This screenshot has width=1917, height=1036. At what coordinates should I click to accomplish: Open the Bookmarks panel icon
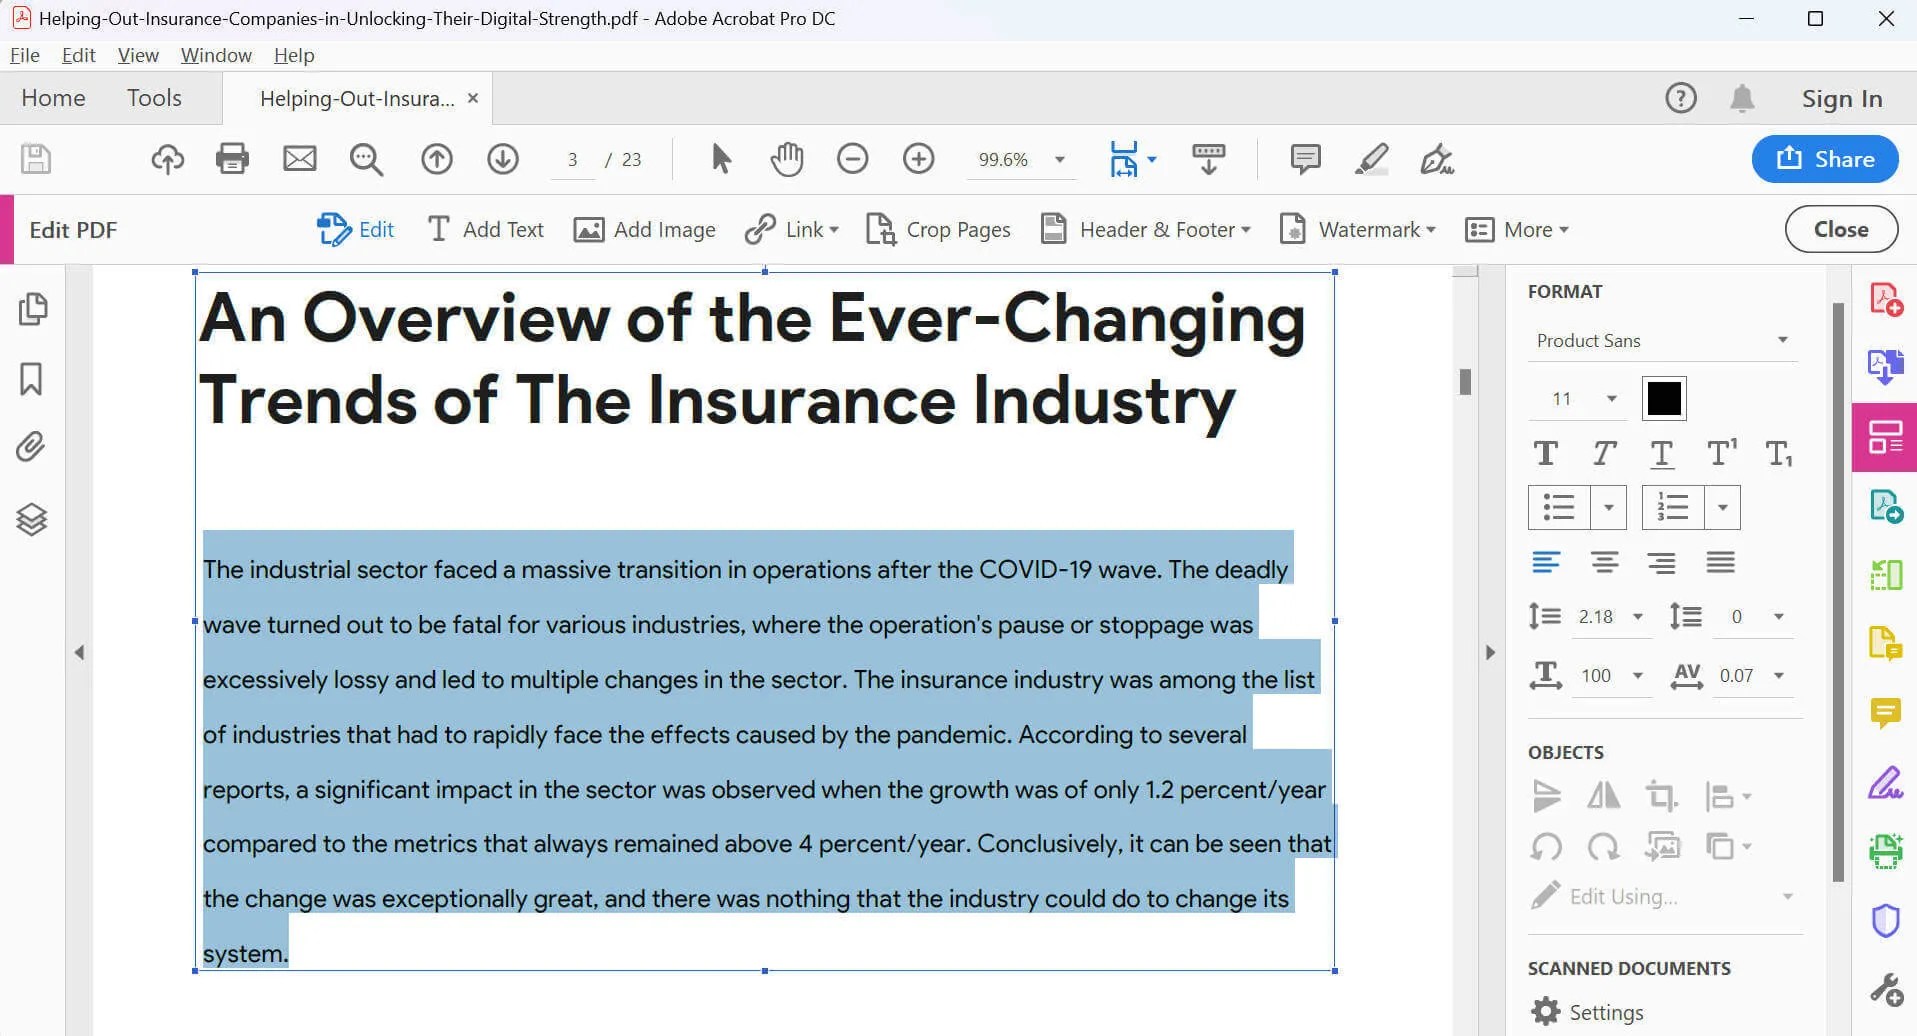(33, 379)
